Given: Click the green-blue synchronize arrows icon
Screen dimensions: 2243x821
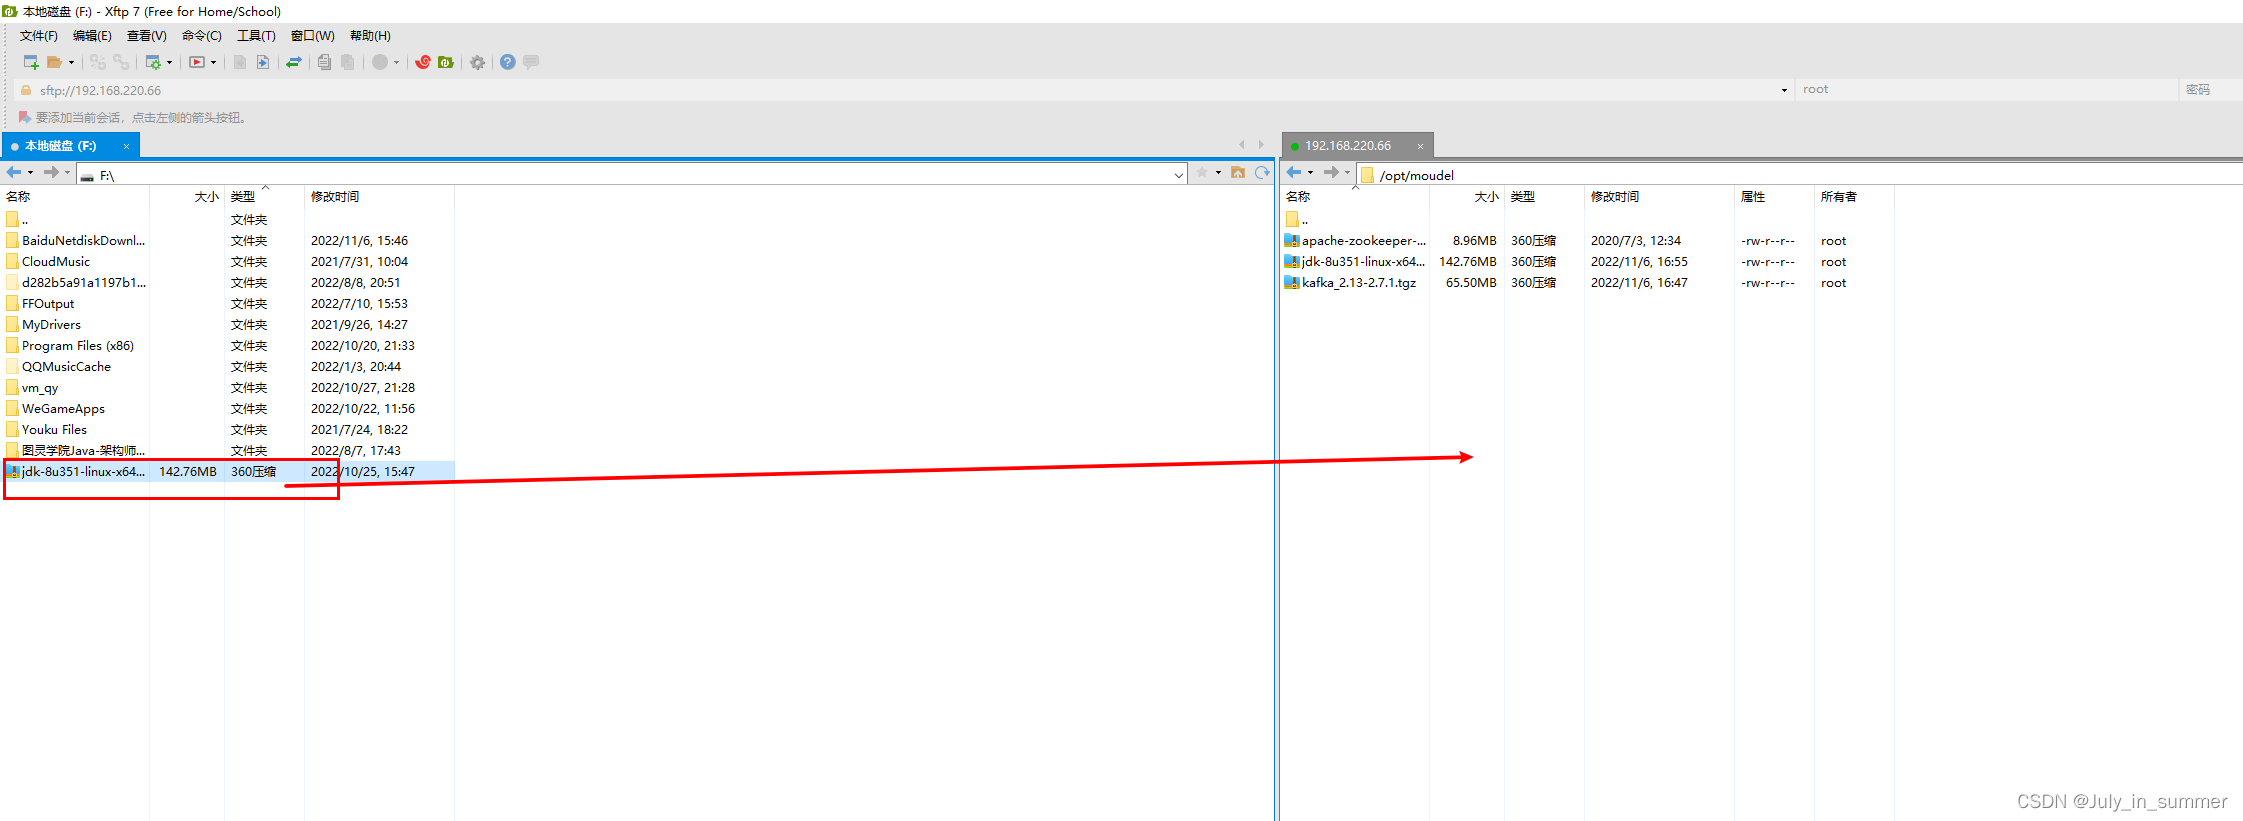Looking at the screenshot, I should coord(294,62).
